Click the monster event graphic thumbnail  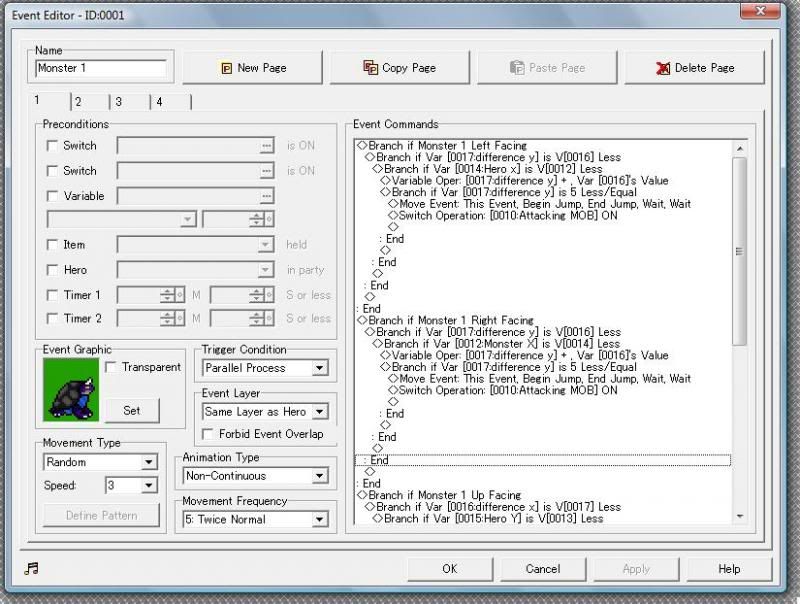[x=70, y=389]
